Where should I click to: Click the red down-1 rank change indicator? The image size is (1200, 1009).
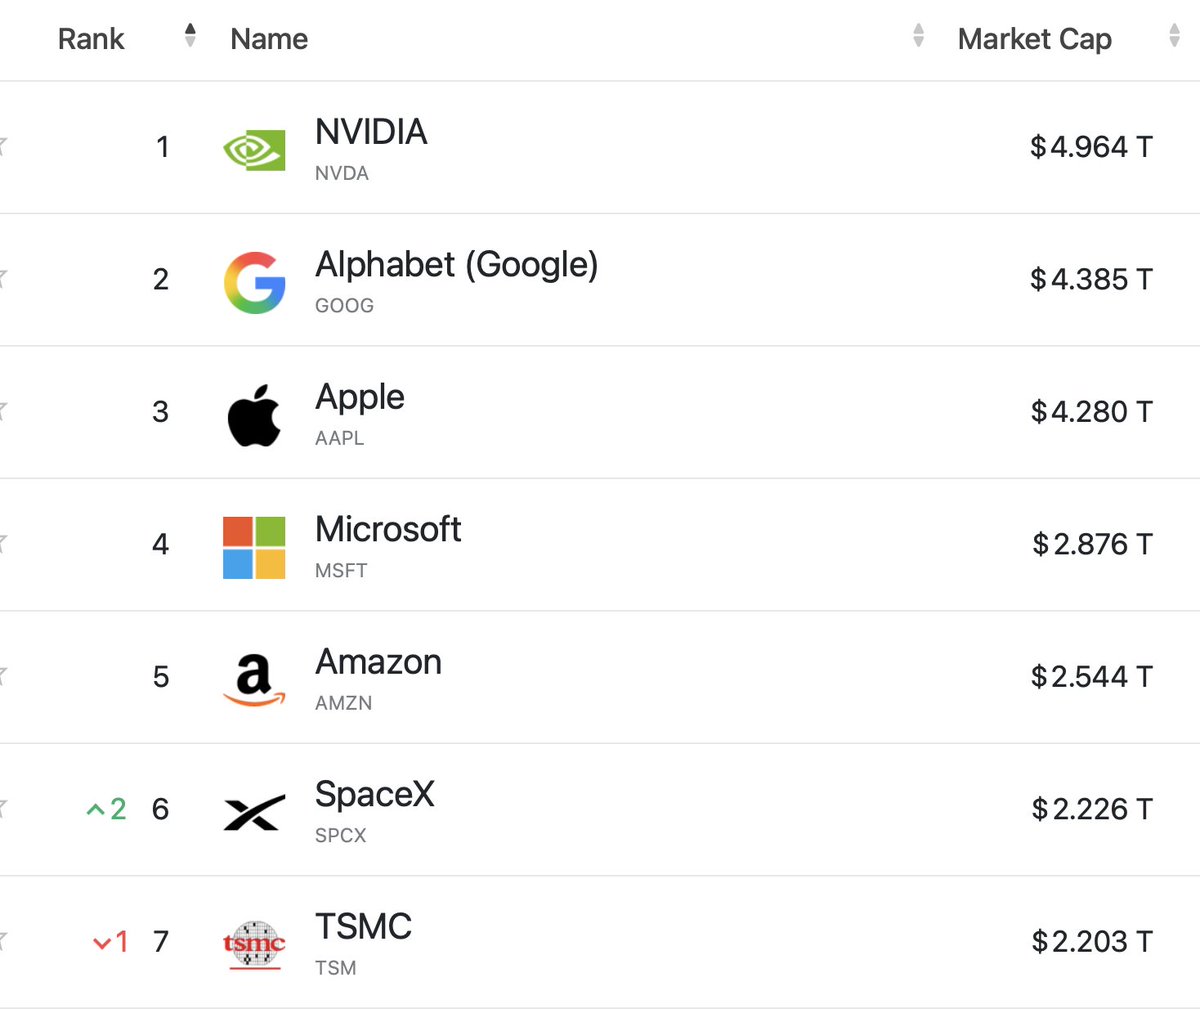point(110,942)
